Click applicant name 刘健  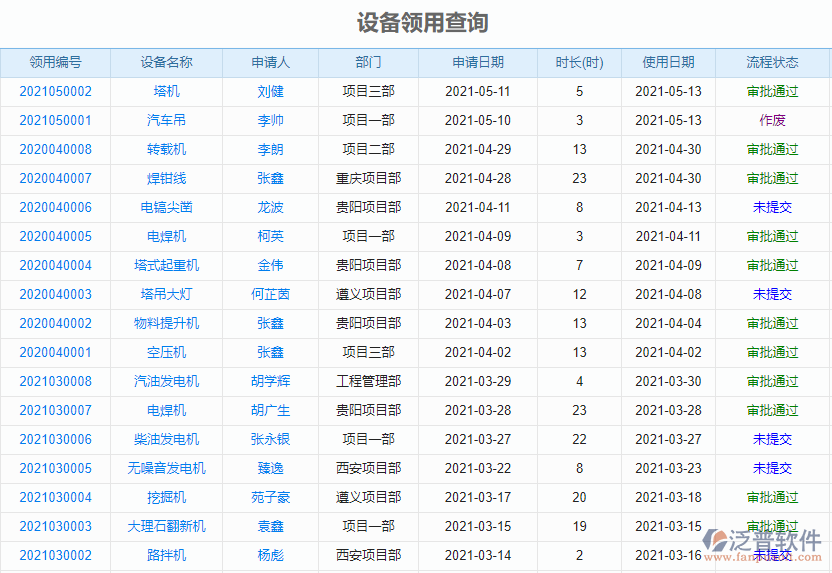(270, 91)
